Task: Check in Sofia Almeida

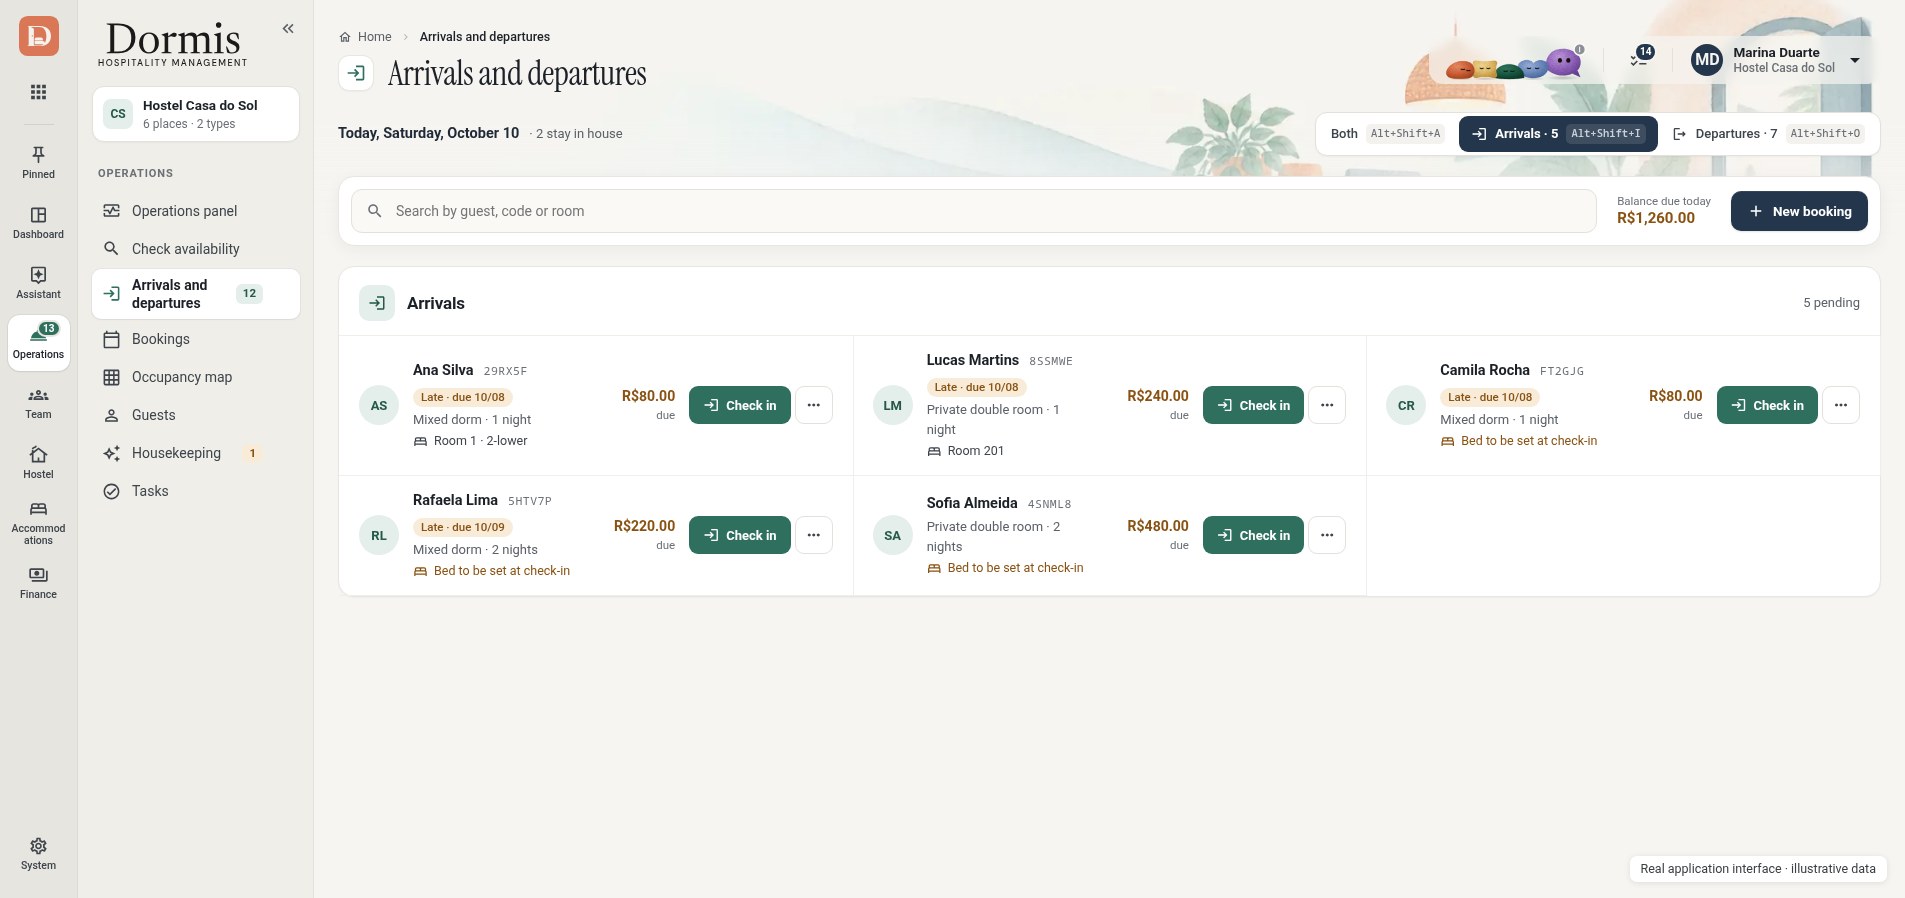Action: coord(1253,535)
